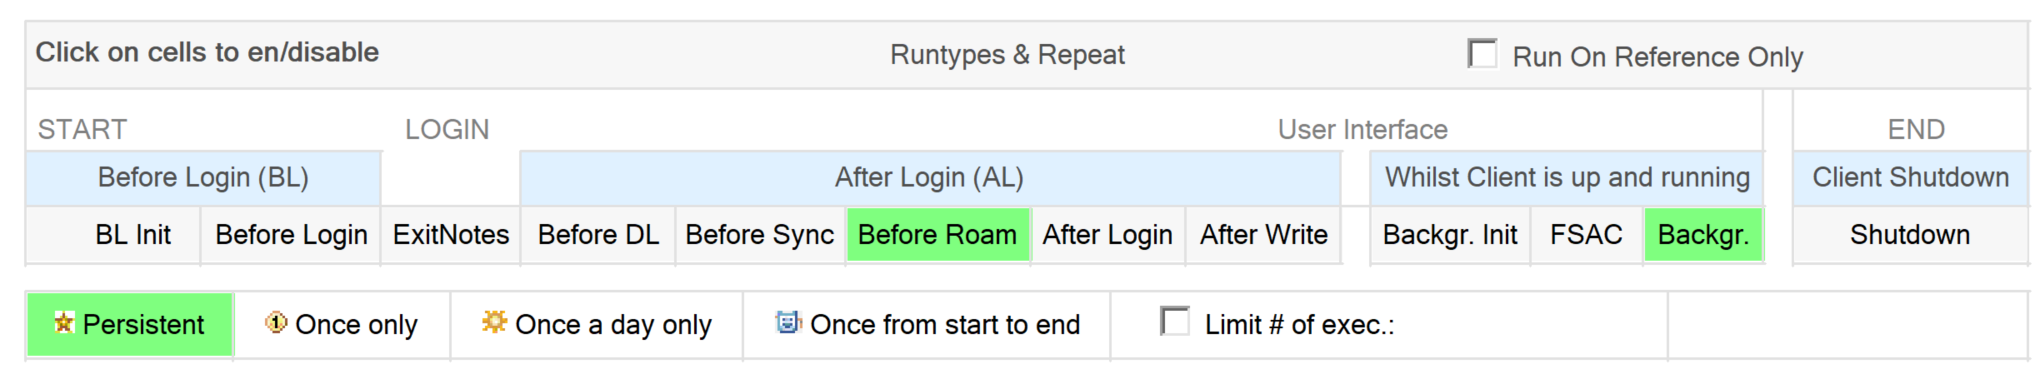
Task: Click the Persistent star icon
Action: (x=65, y=322)
